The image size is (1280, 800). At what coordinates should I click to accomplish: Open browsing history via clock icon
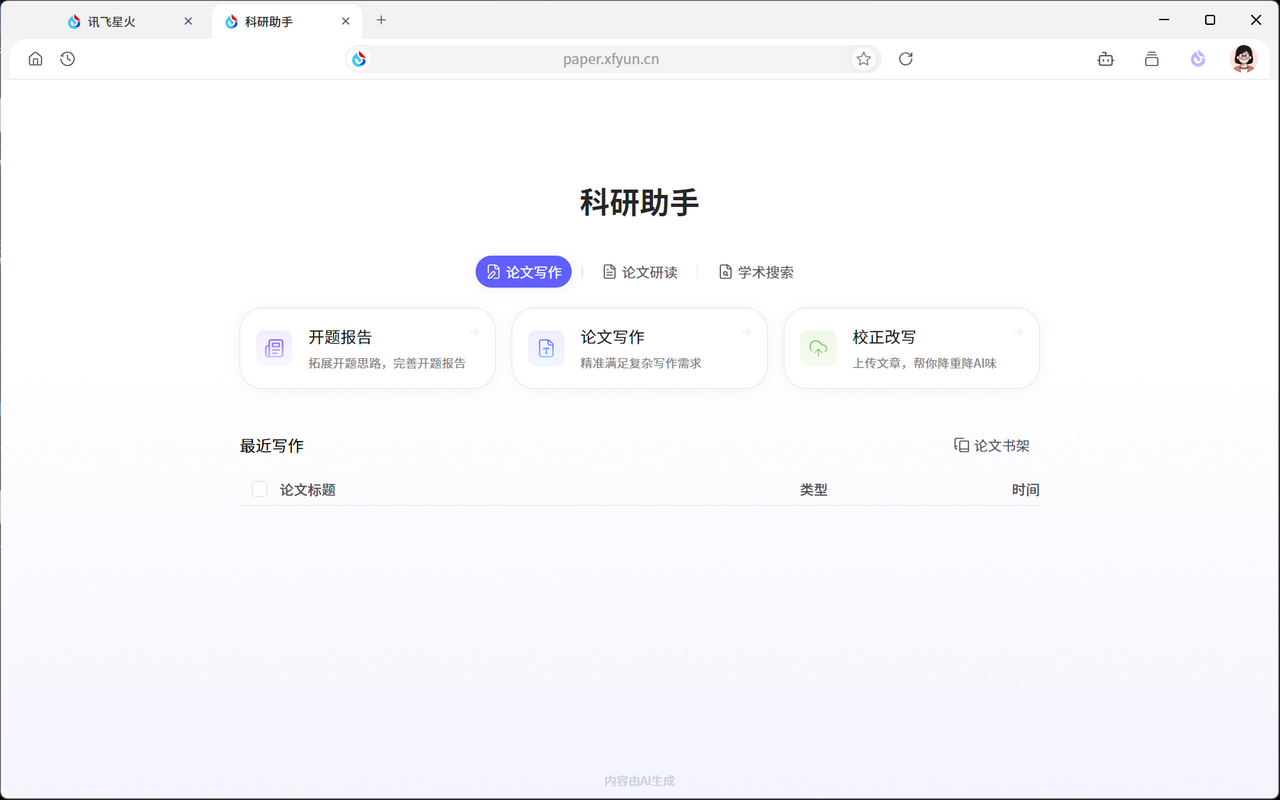(x=67, y=59)
